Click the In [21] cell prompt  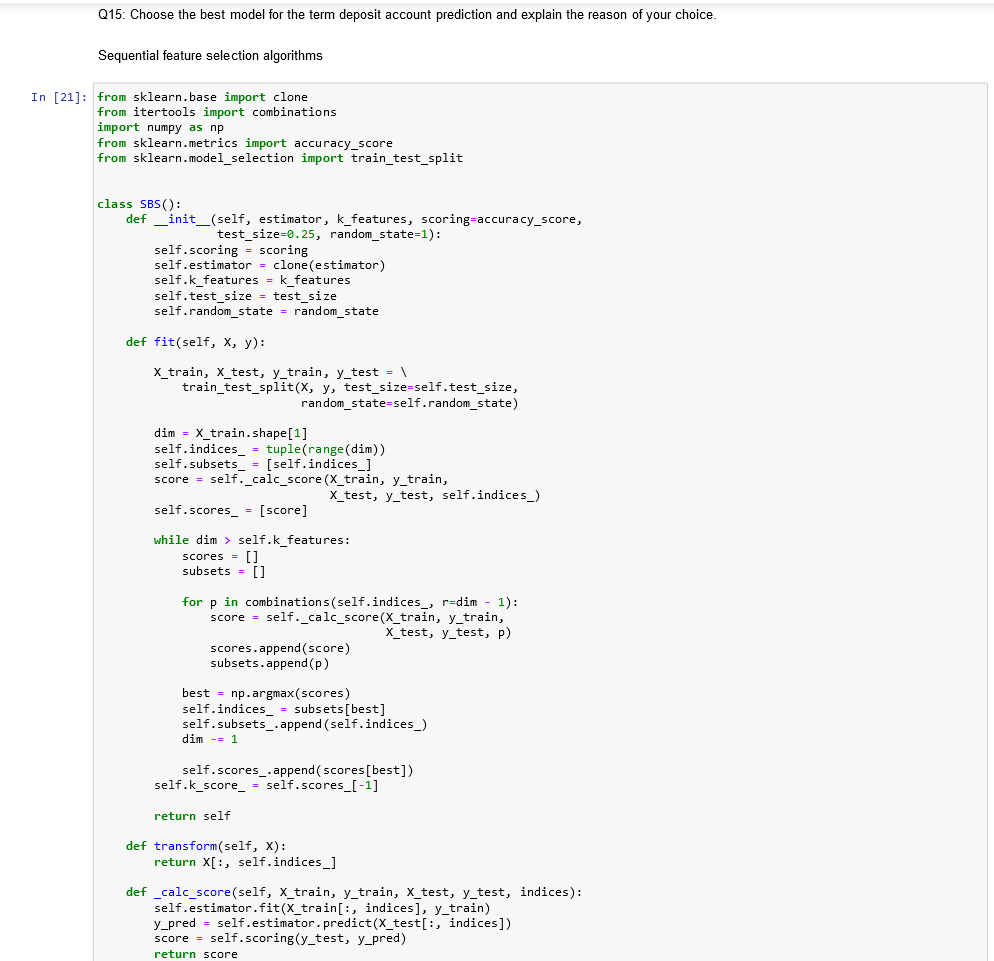pos(59,97)
